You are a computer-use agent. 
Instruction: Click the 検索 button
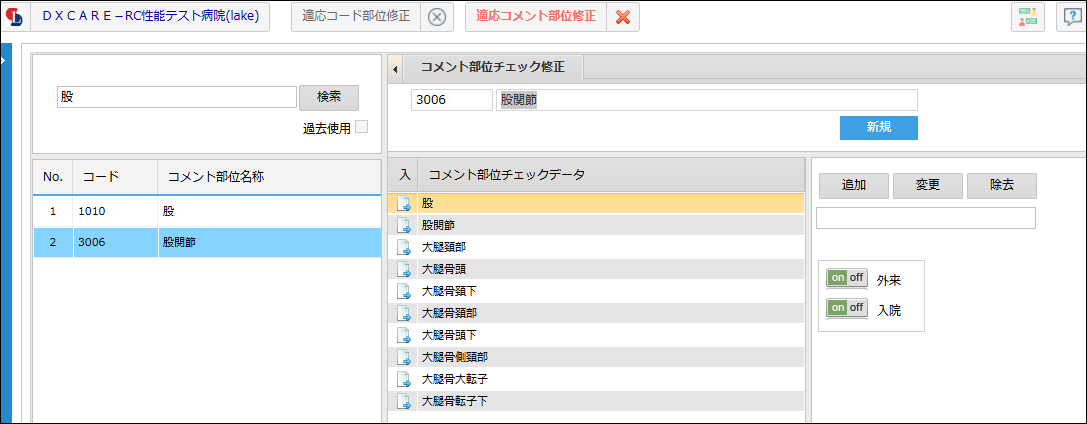(x=329, y=98)
